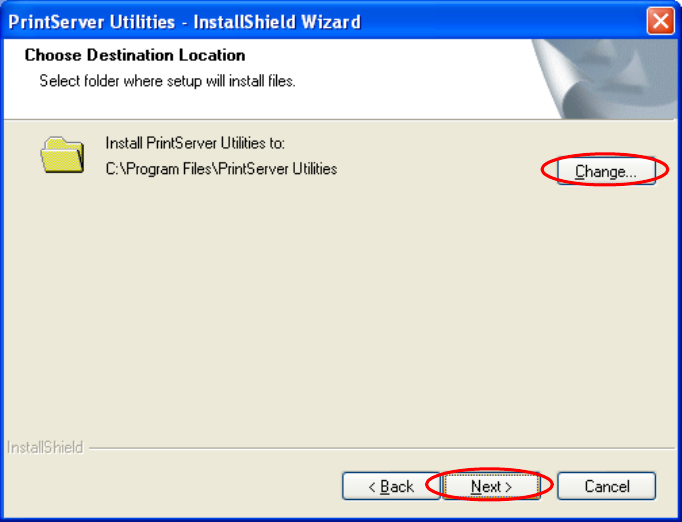Click the blank title bar area beside the title text
This screenshot has width=682, height=522.
click(x=500, y=22)
